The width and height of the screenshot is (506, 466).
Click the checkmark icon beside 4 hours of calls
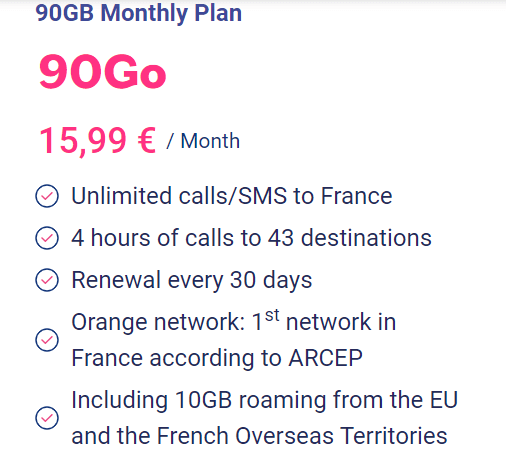point(47,238)
